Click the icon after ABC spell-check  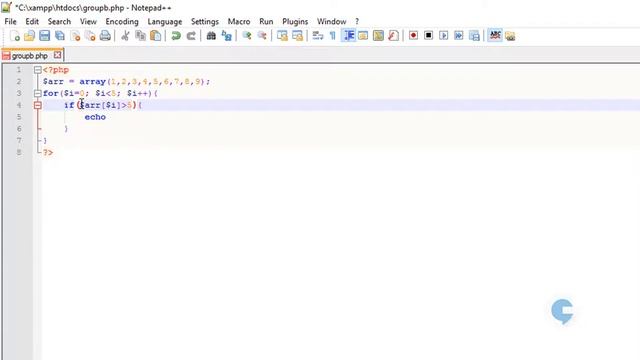(x=510, y=36)
